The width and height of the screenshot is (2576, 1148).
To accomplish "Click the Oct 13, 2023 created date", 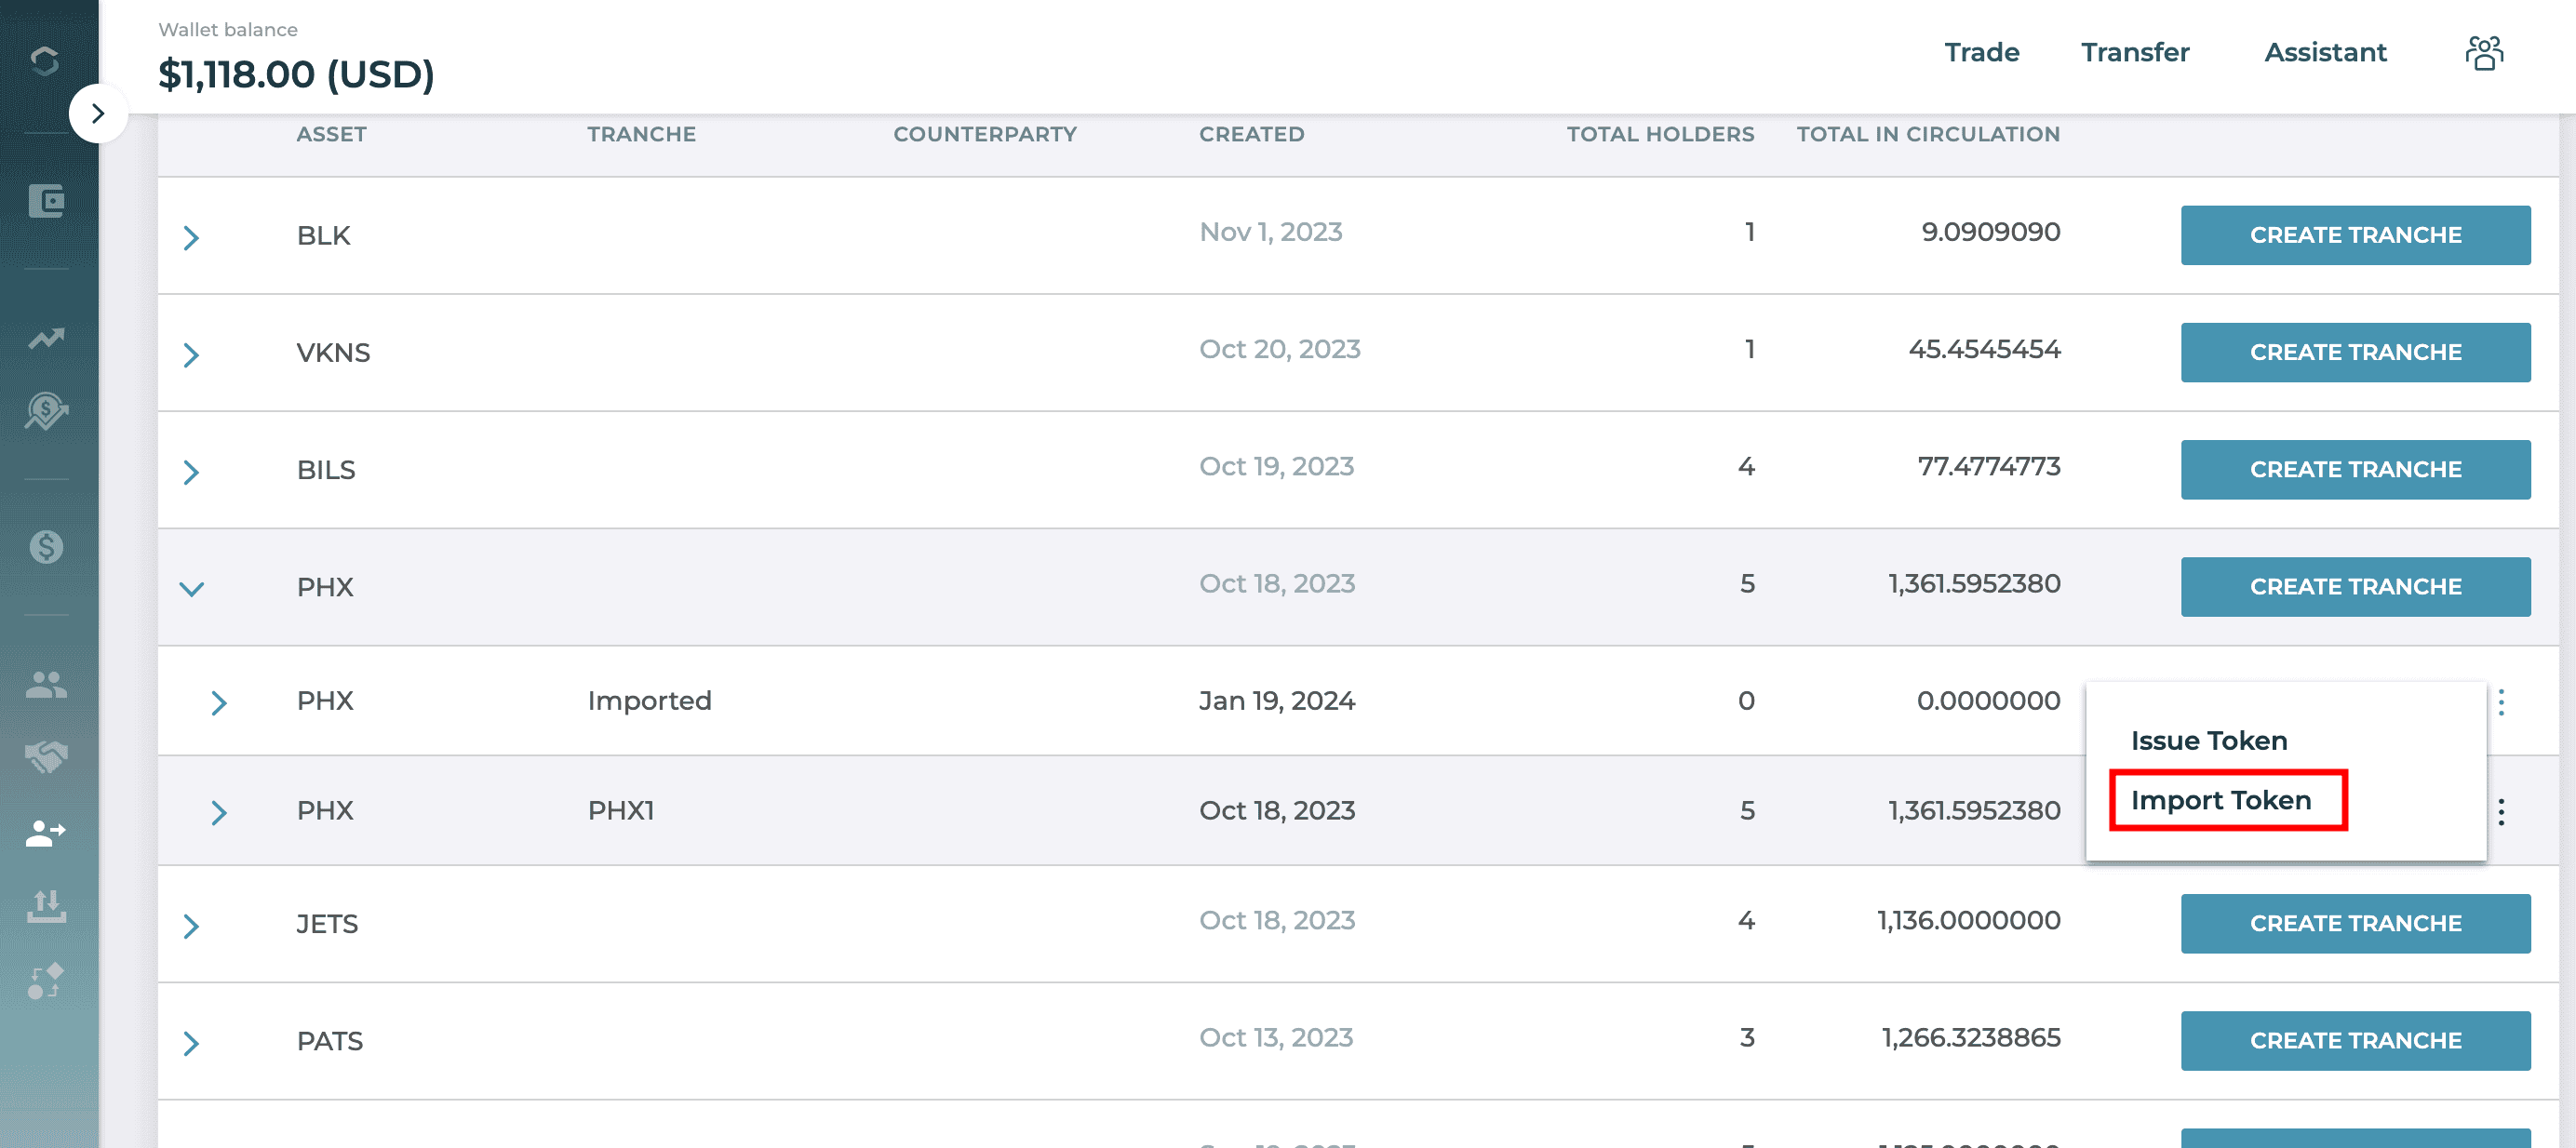I will [x=1276, y=1037].
